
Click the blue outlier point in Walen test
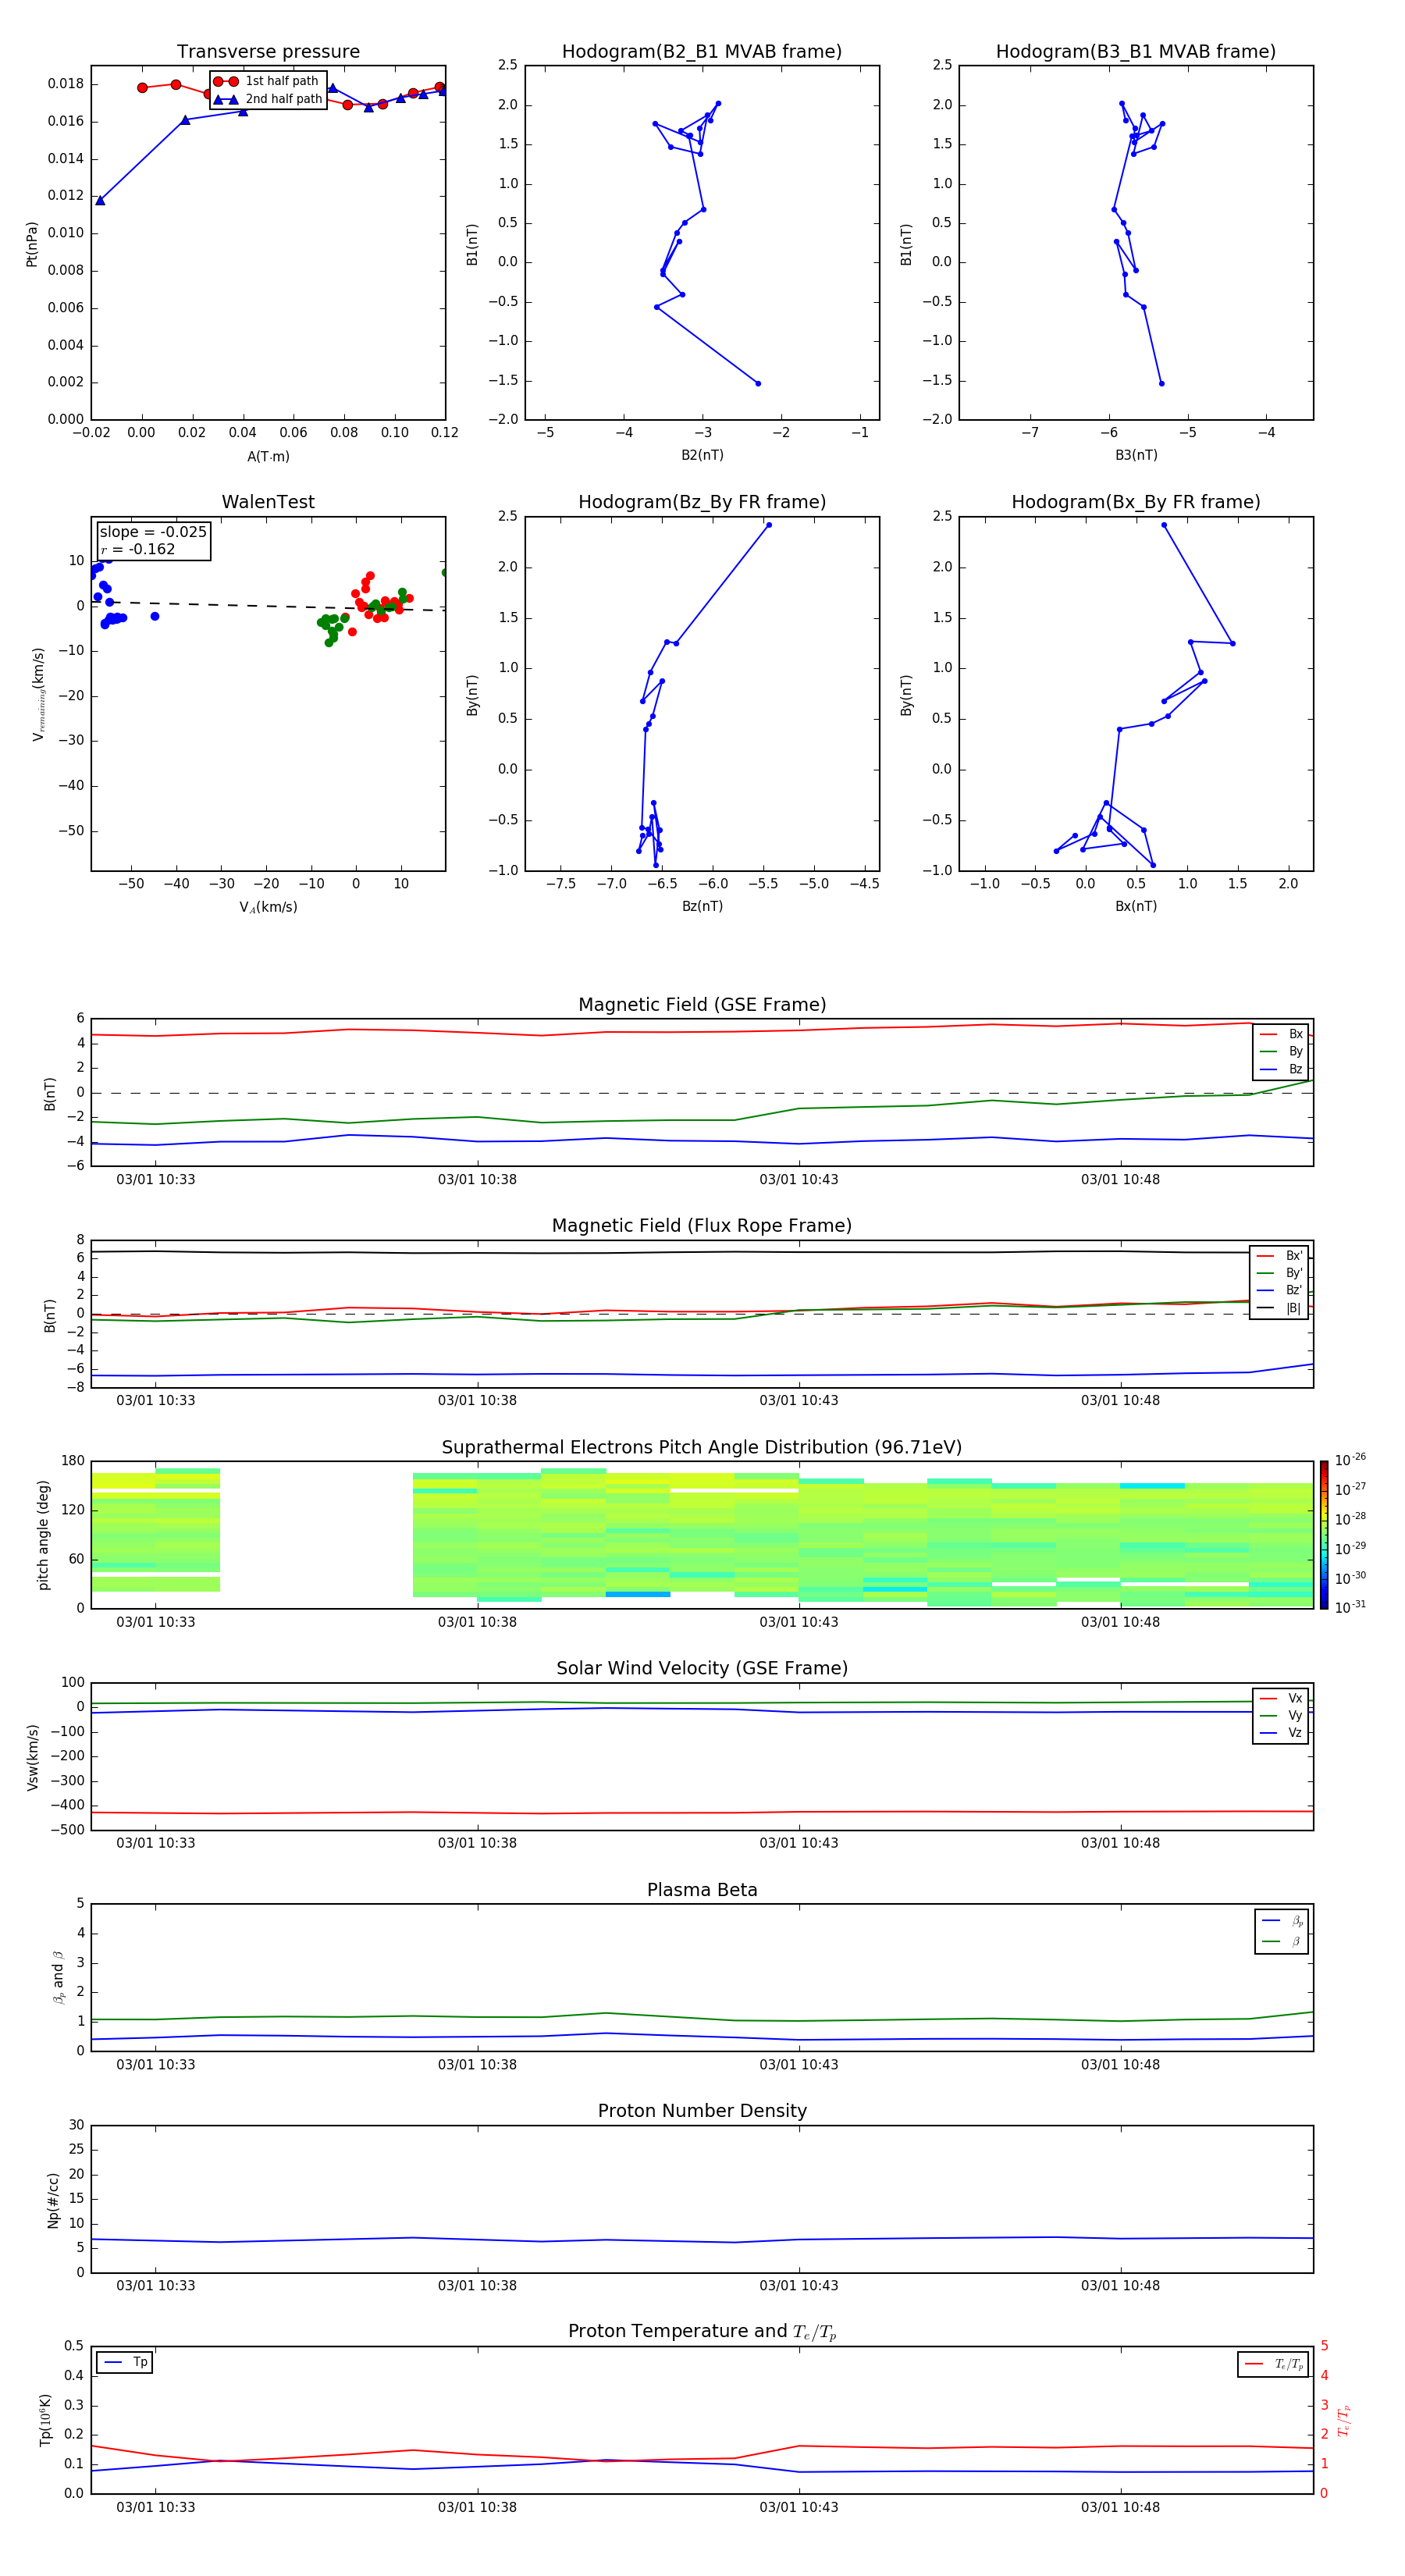[155, 616]
